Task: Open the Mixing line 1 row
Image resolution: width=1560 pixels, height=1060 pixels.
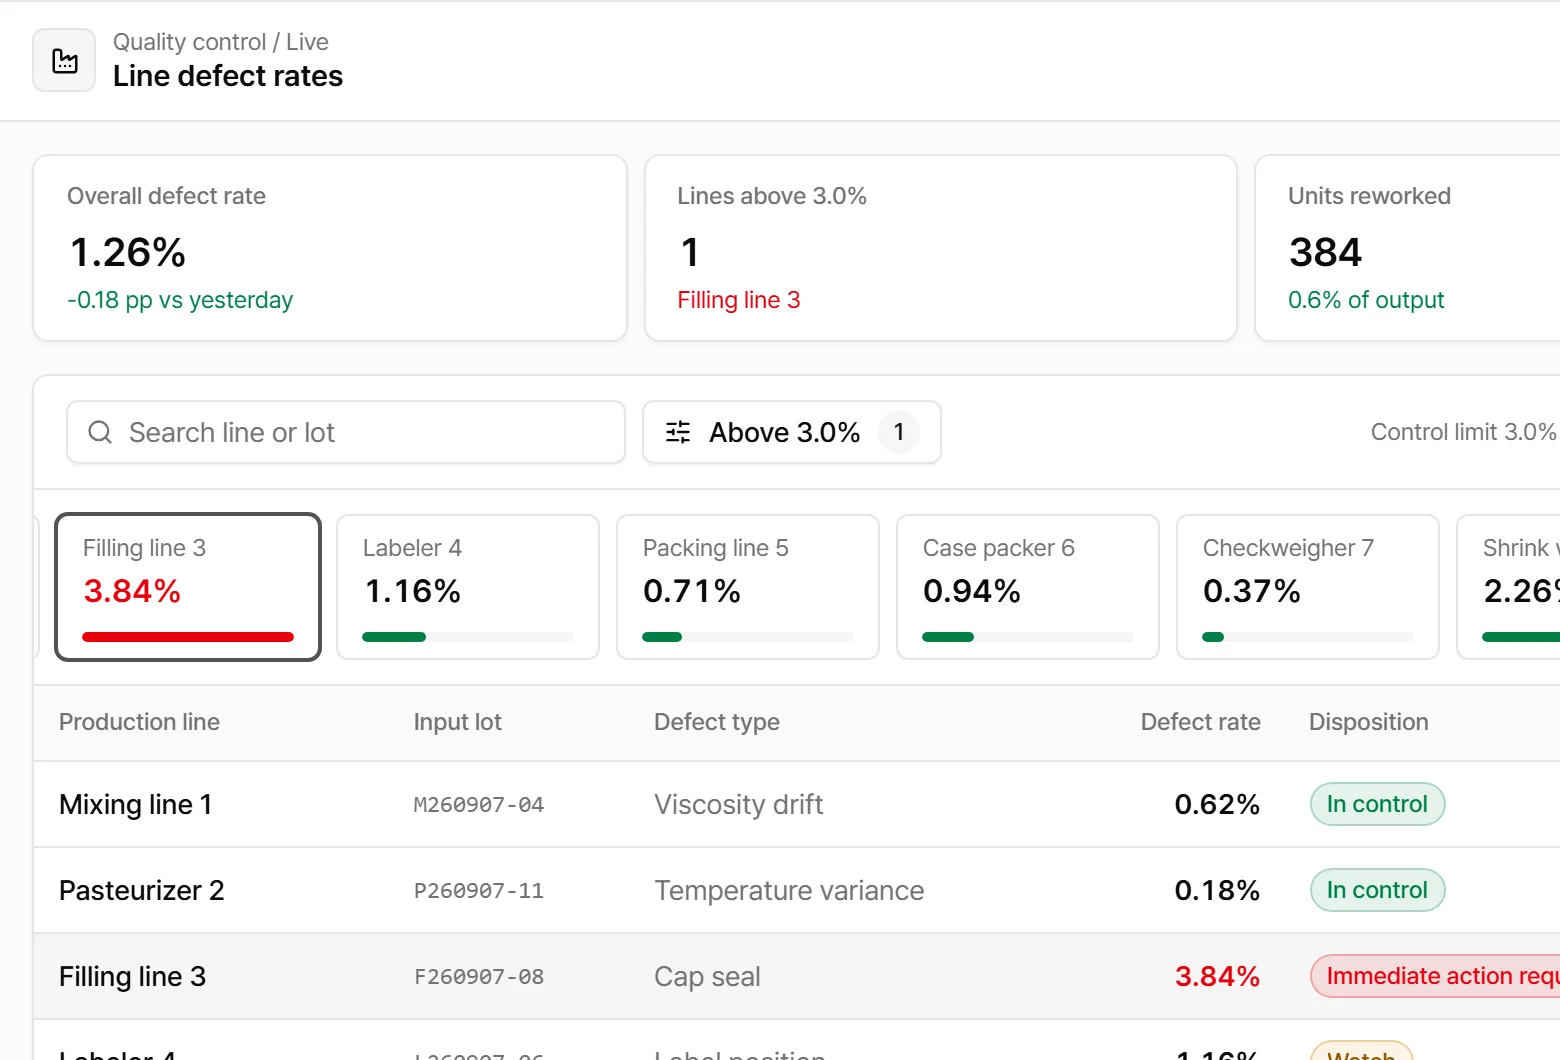Action: 797,804
